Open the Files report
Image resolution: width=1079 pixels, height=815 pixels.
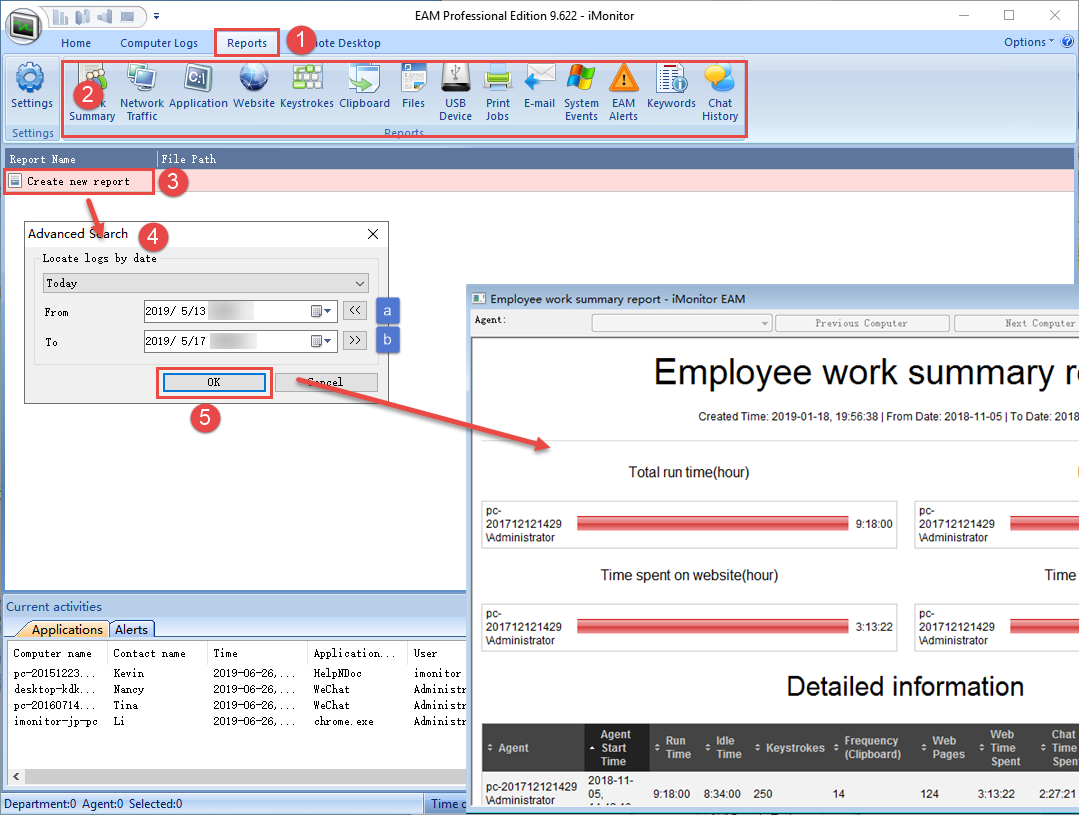tap(414, 87)
